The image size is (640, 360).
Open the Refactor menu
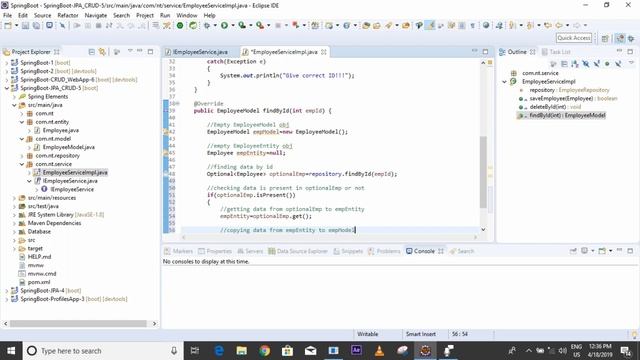[68, 15]
